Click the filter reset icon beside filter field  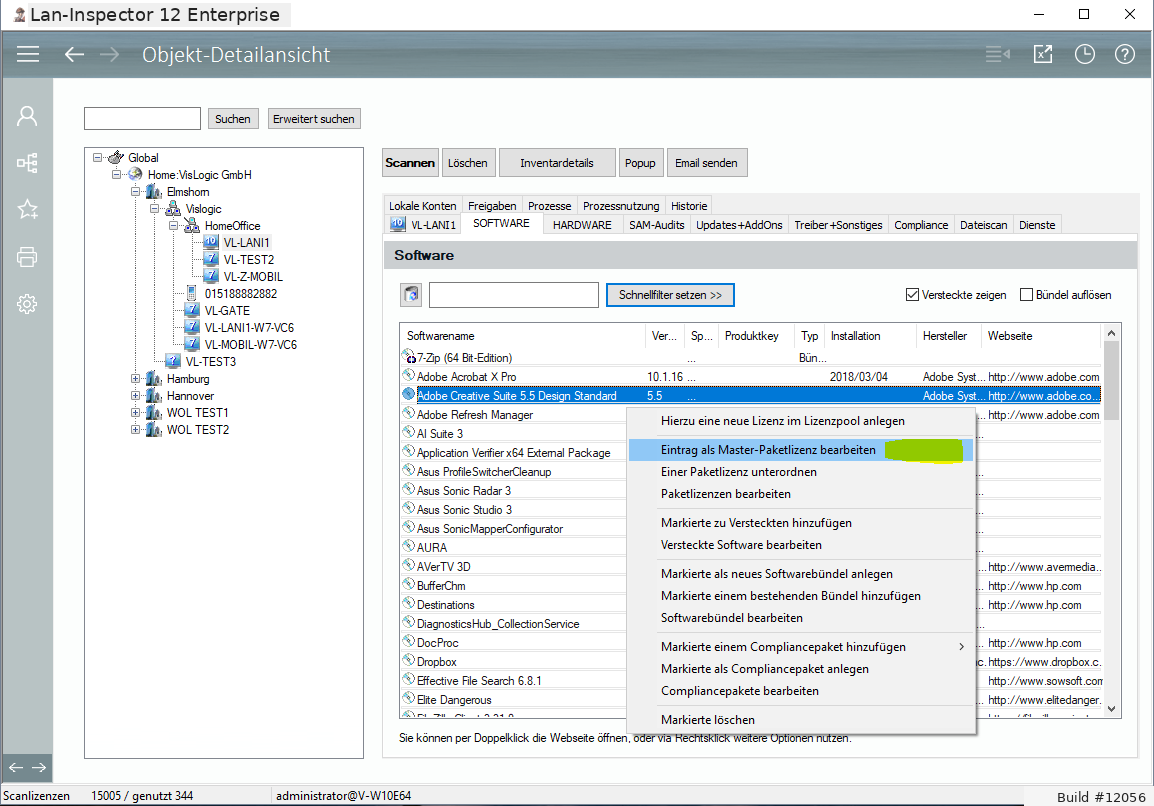pos(411,295)
